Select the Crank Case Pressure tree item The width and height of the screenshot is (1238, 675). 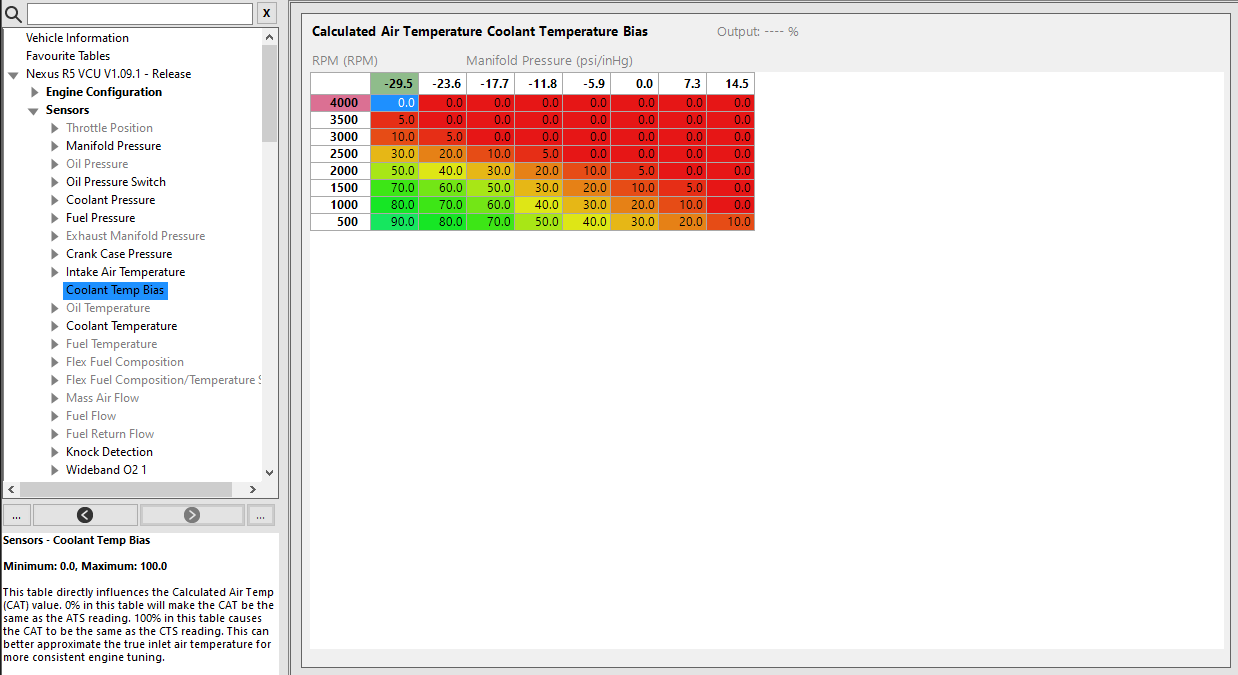[x=119, y=254]
